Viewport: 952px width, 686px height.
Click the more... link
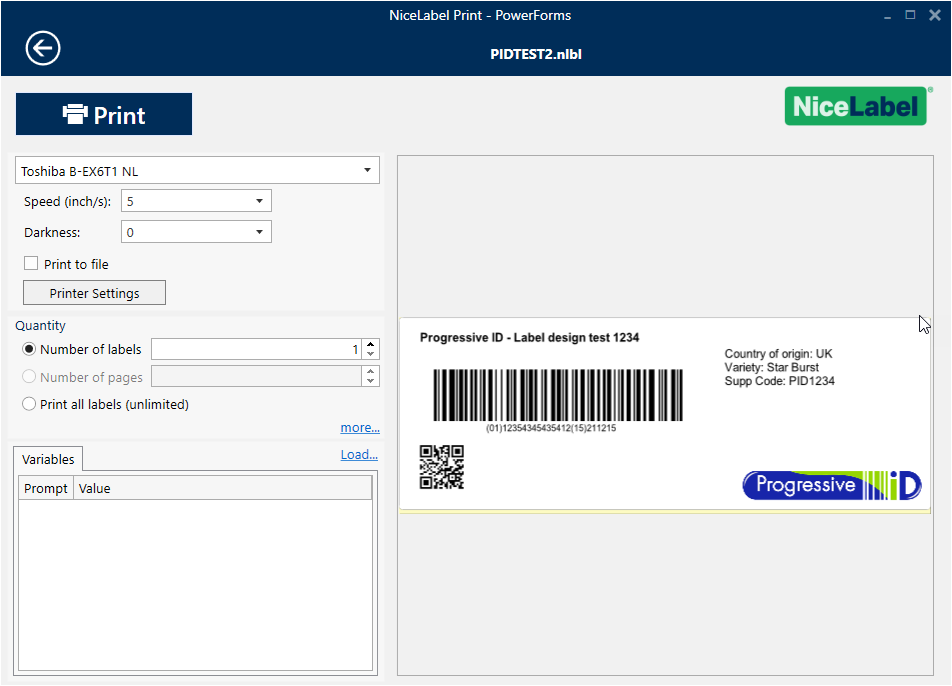pos(360,427)
